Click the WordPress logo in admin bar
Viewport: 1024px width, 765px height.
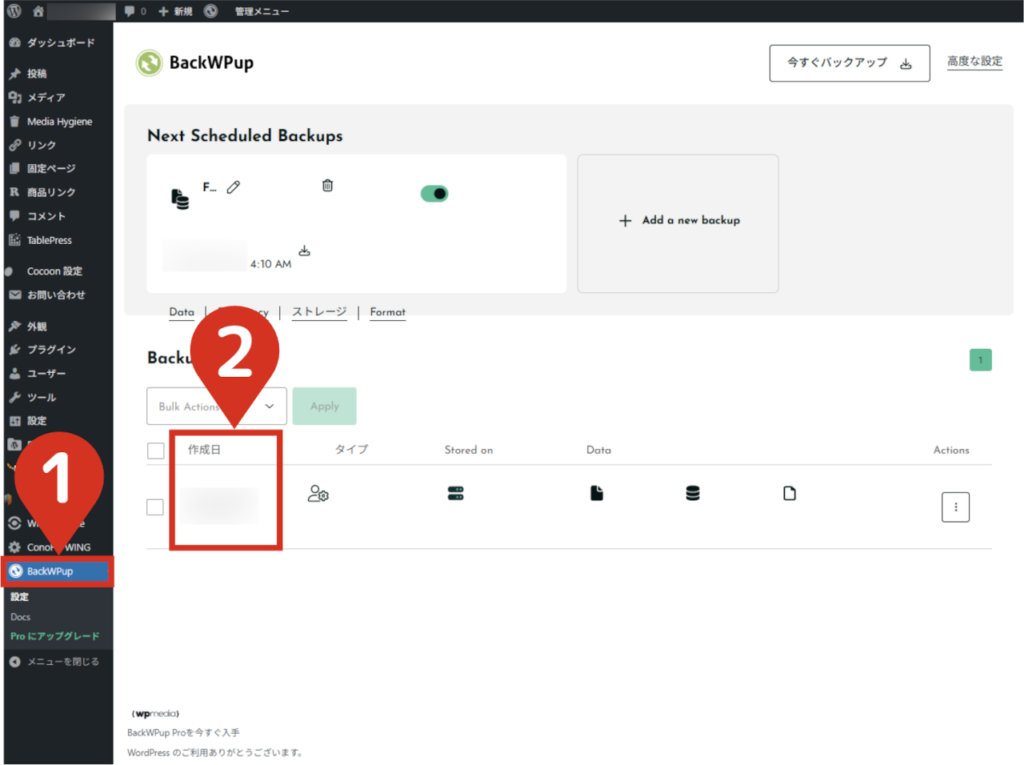point(14,11)
